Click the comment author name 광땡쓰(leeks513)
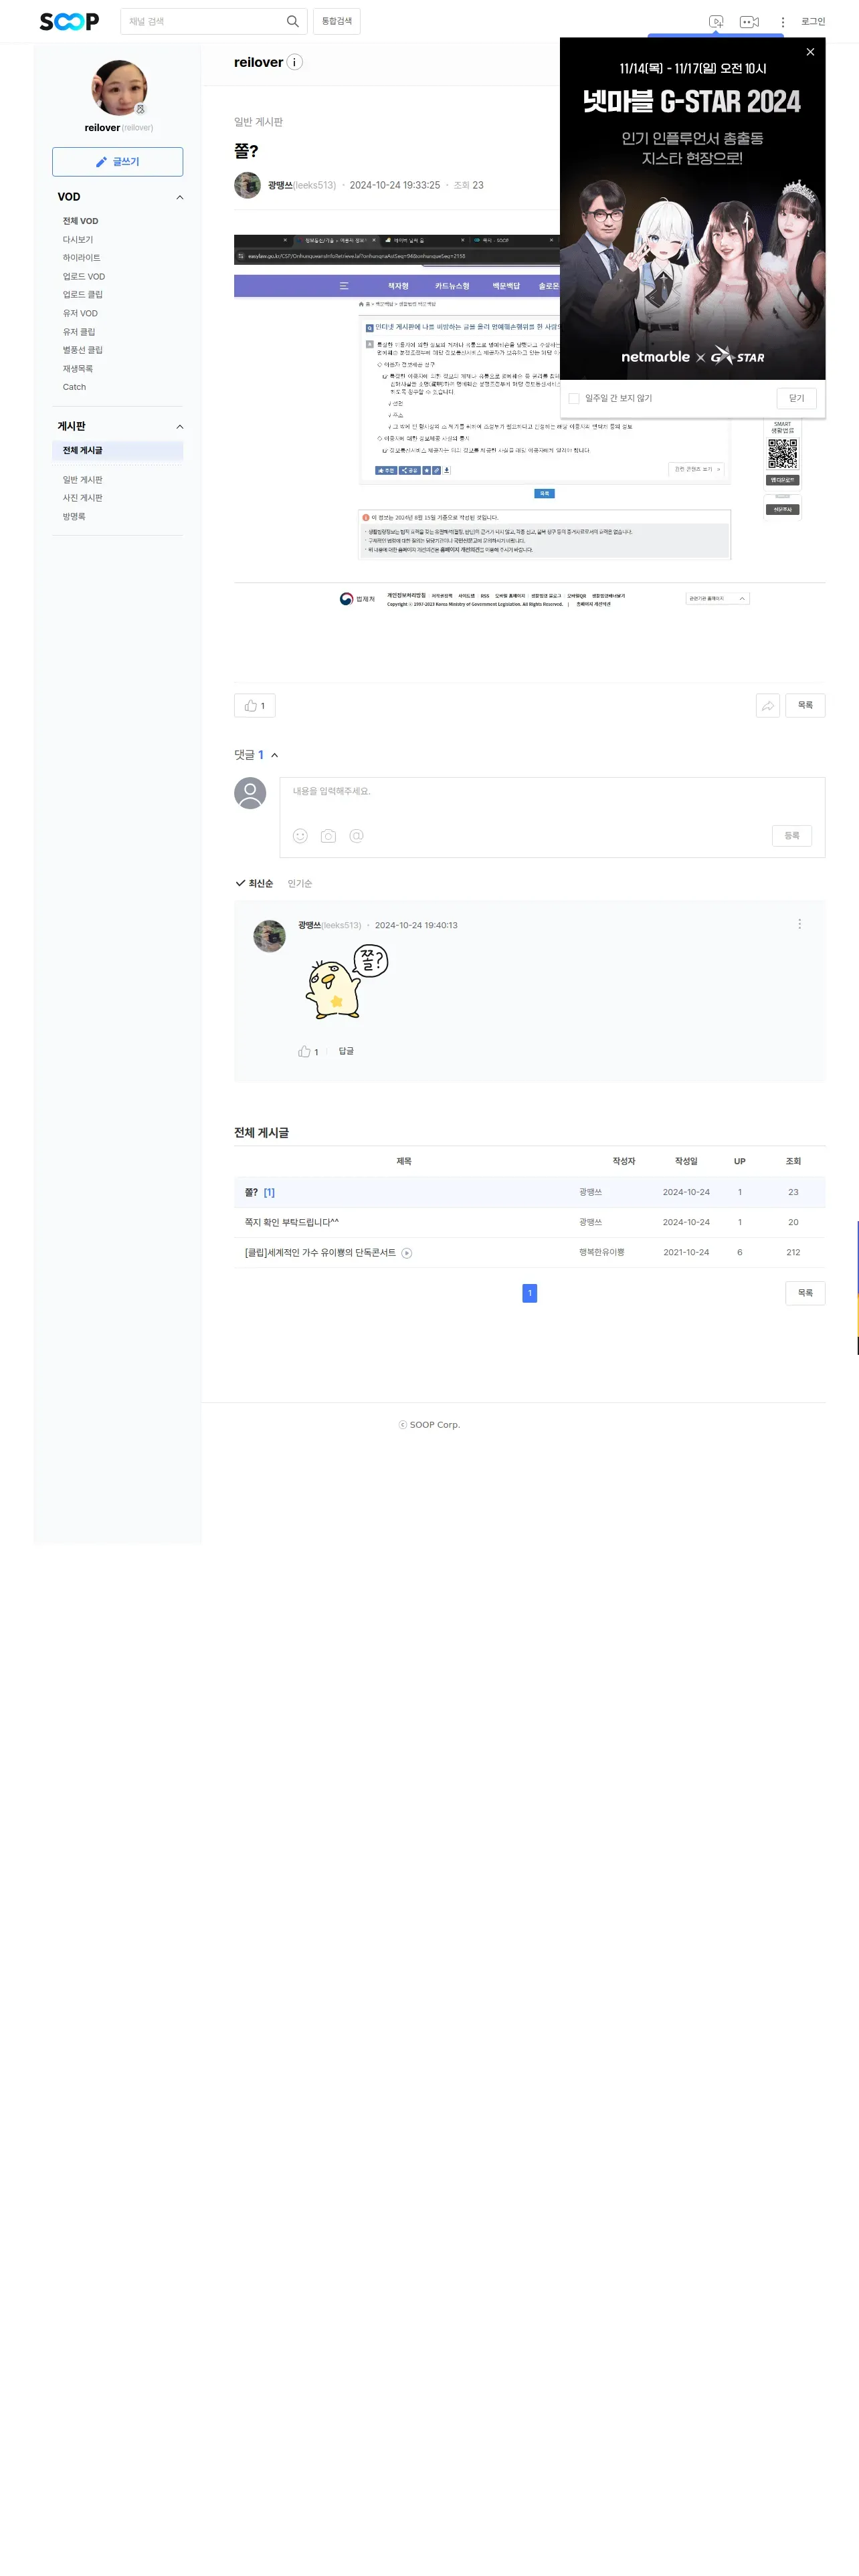The image size is (859, 2576). [329, 925]
